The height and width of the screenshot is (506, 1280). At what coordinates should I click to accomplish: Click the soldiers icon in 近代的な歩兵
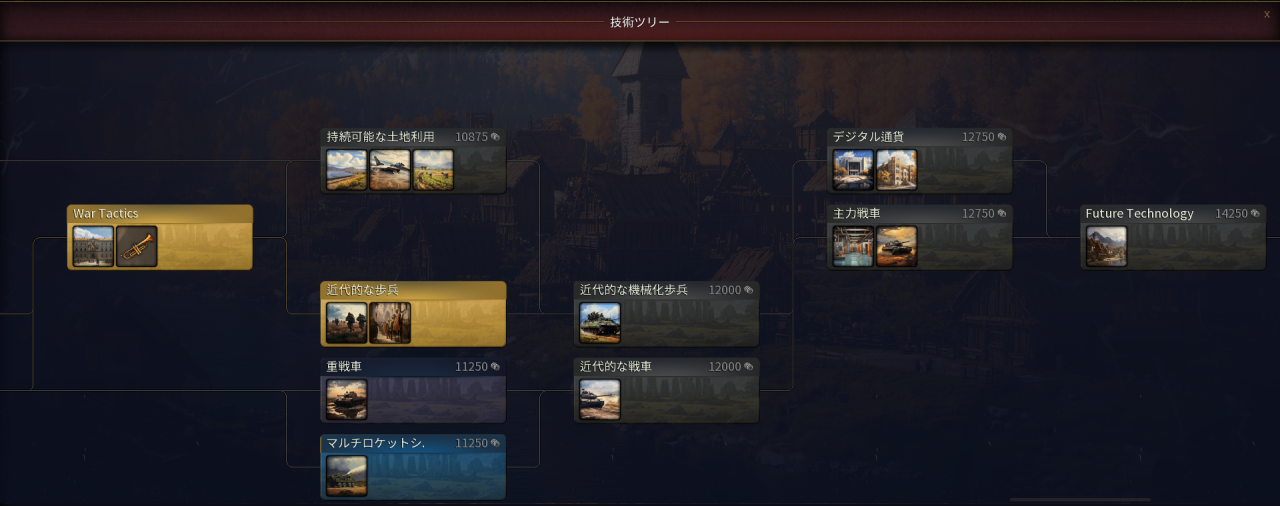(x=347, y=323)
